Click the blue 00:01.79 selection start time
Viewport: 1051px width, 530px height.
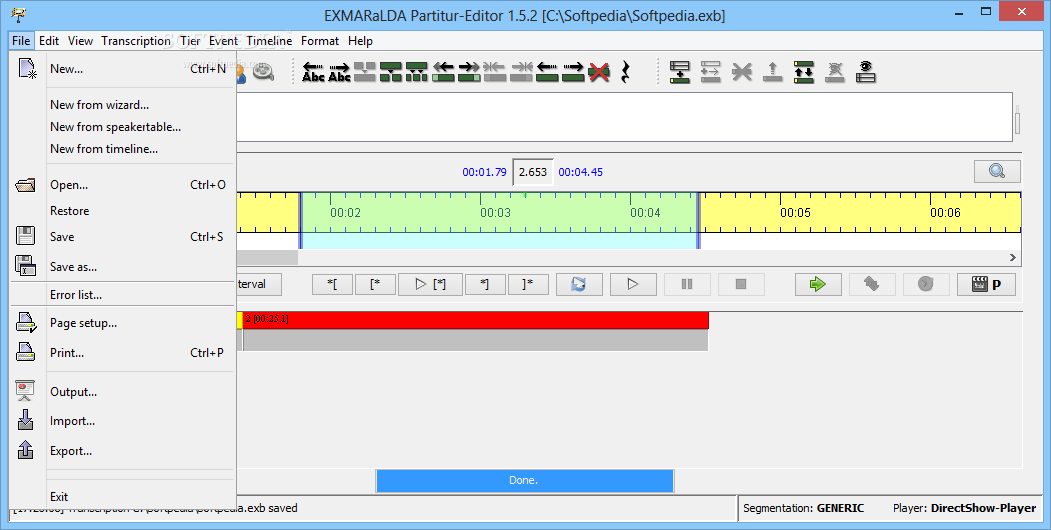[484, 172]
